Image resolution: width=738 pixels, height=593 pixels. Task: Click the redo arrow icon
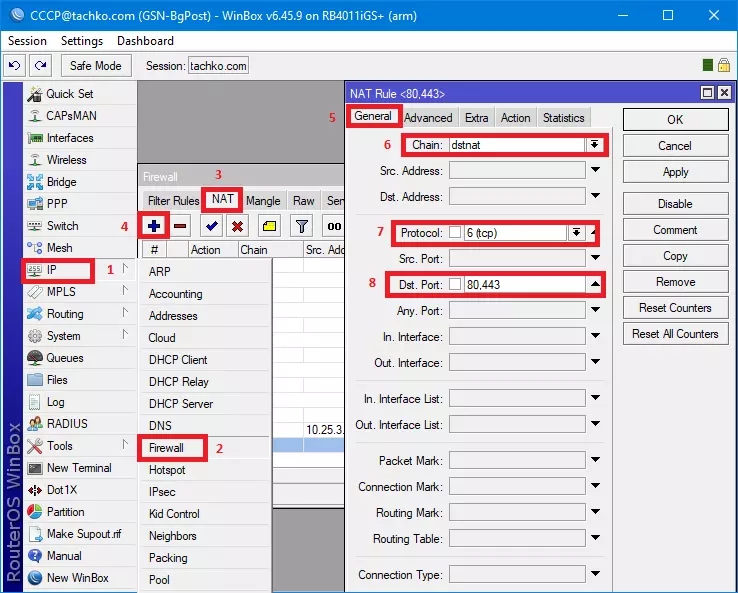(40, 66)
